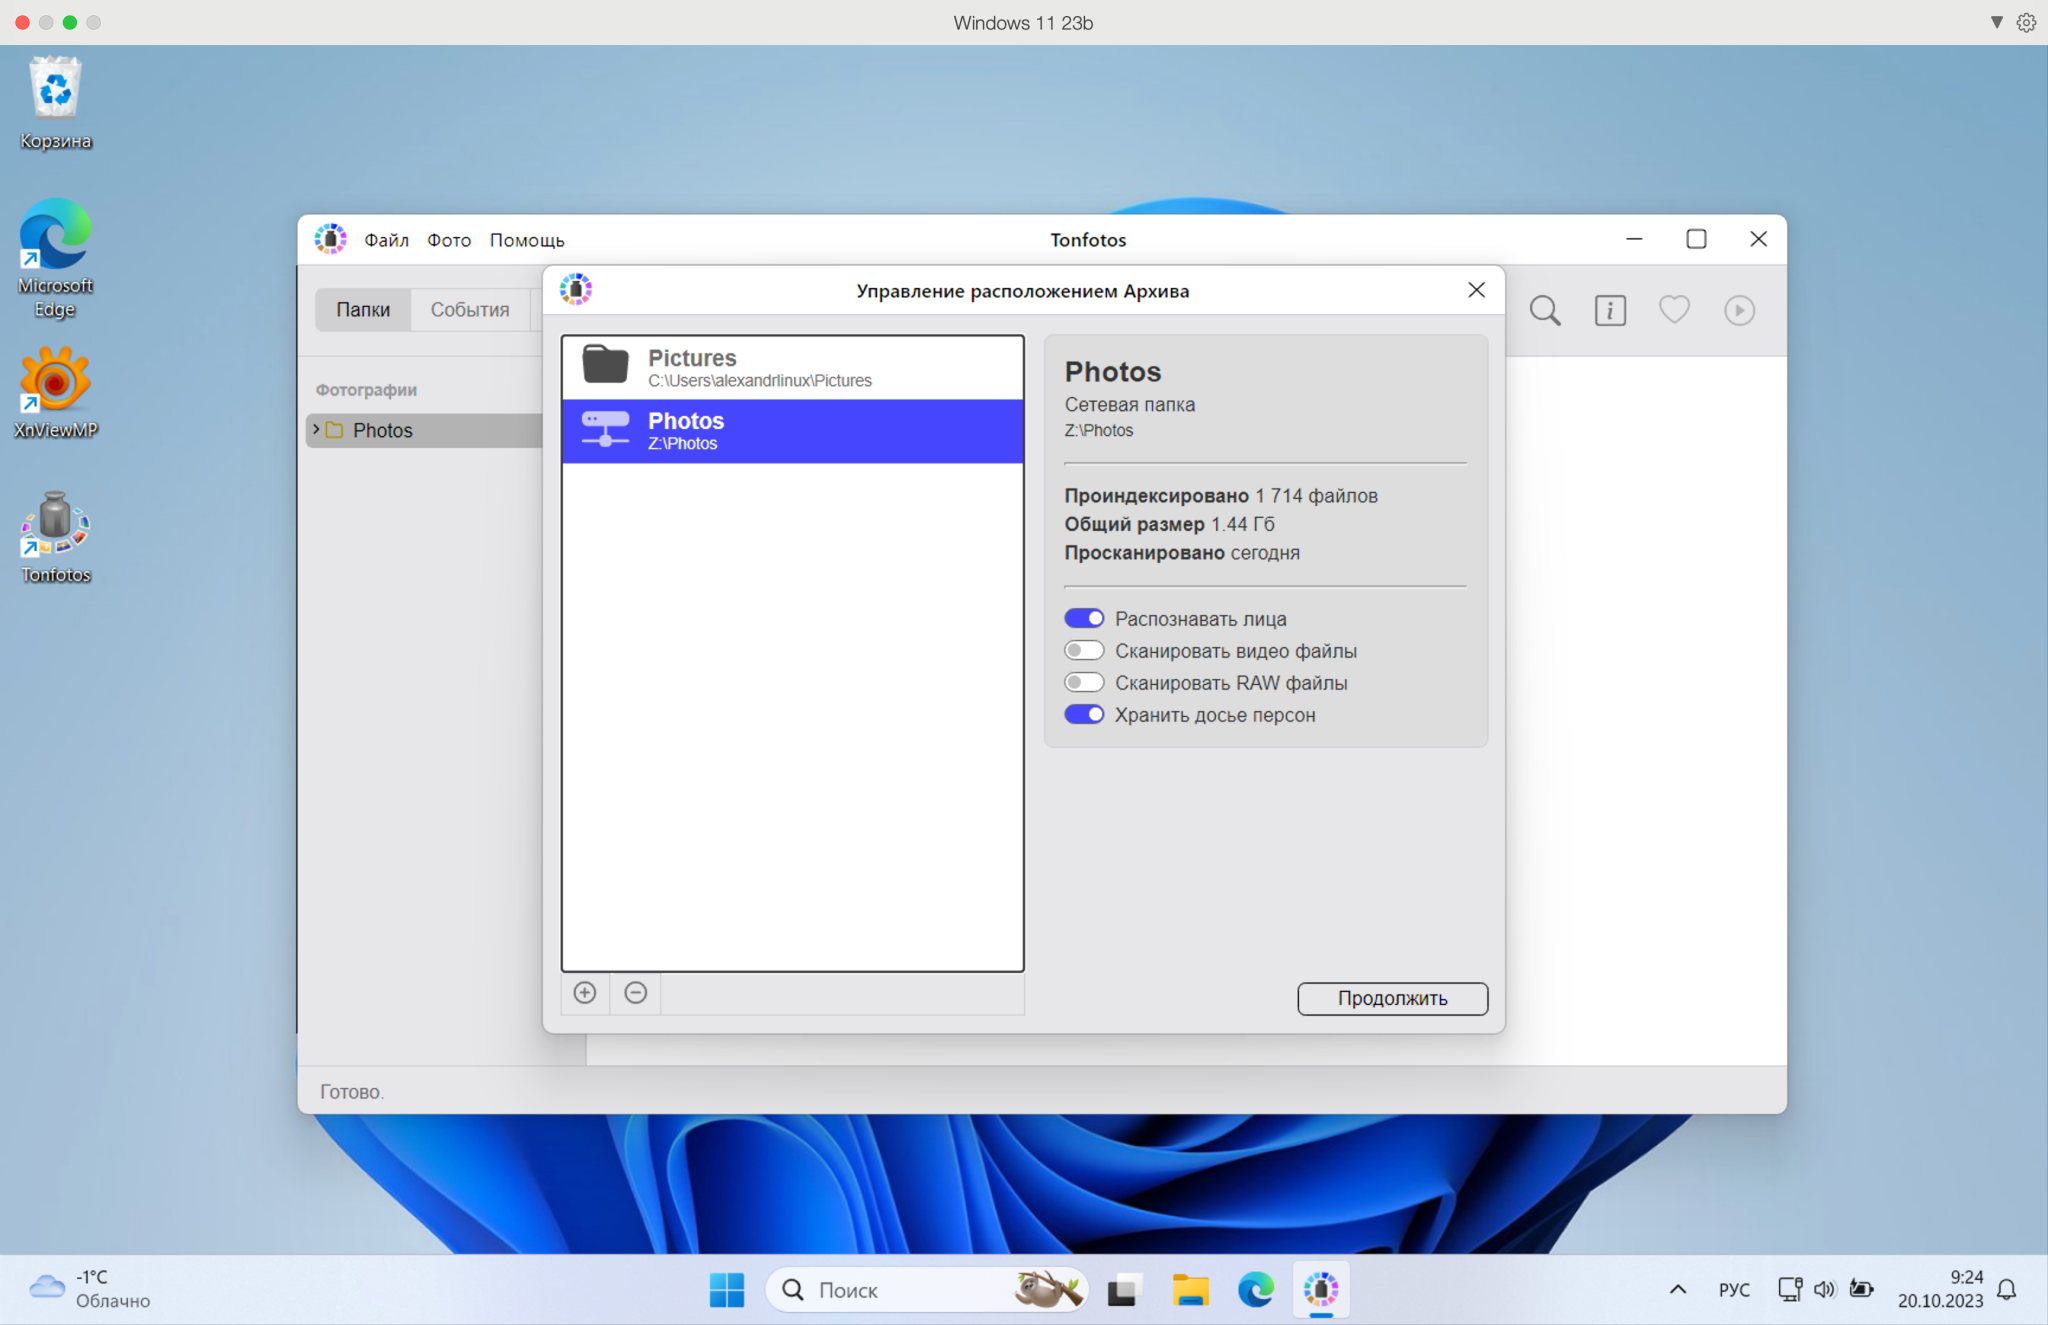Open Корзина on the desktop

pos(56,103)
